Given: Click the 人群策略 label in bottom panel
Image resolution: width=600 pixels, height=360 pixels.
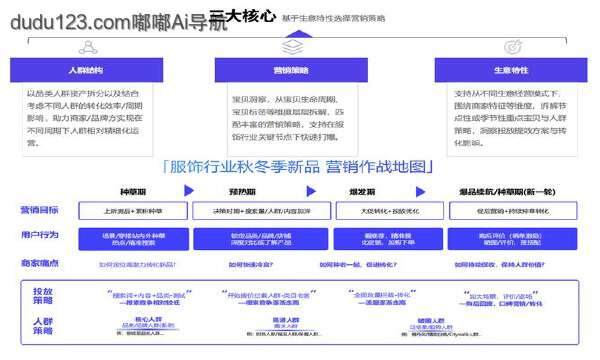Looking at the screenshot, I should point(42,326).
